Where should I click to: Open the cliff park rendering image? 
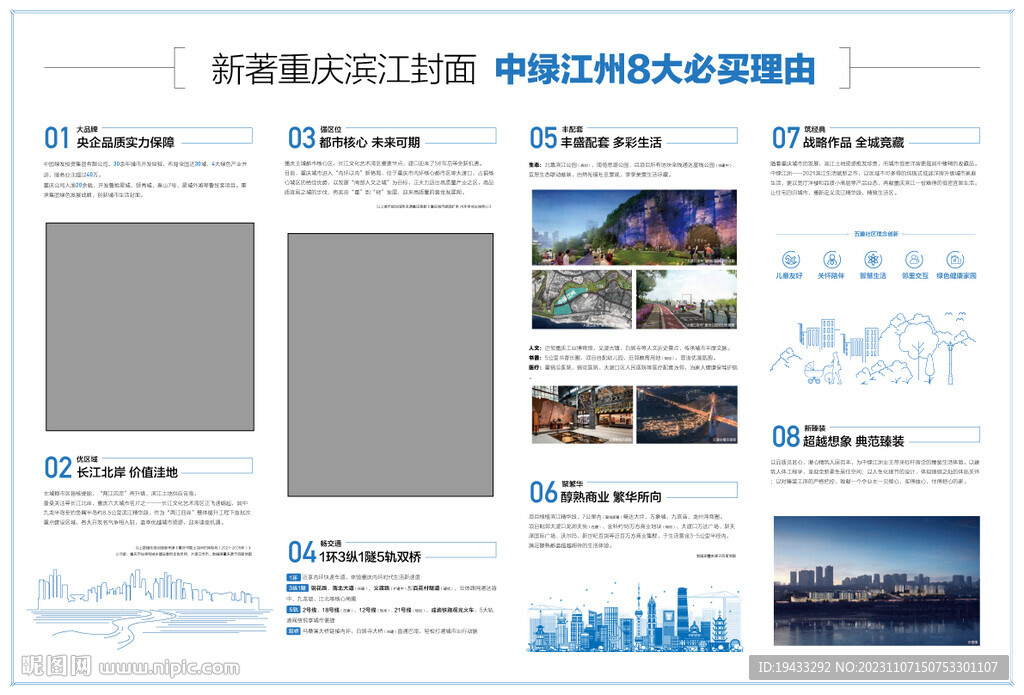(634, 227)
